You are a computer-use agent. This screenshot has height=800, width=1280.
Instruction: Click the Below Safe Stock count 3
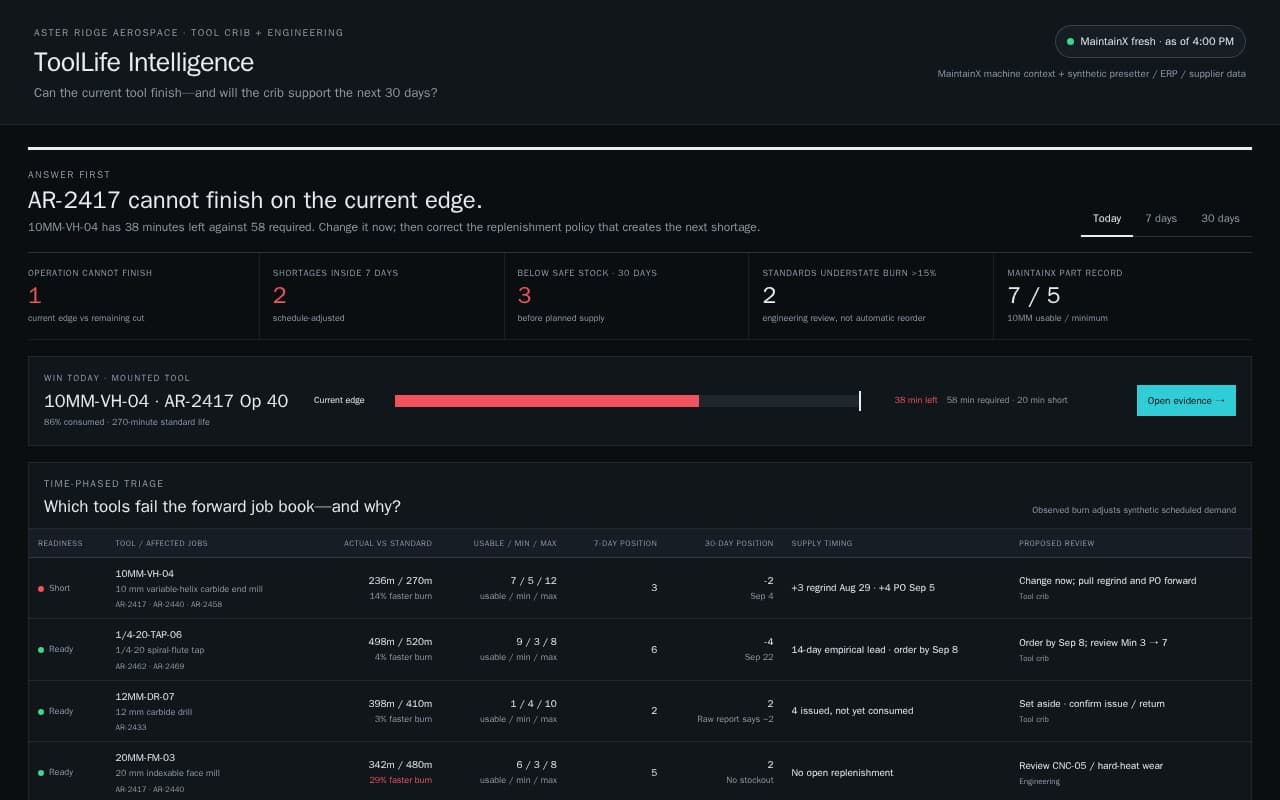(524, 295)
